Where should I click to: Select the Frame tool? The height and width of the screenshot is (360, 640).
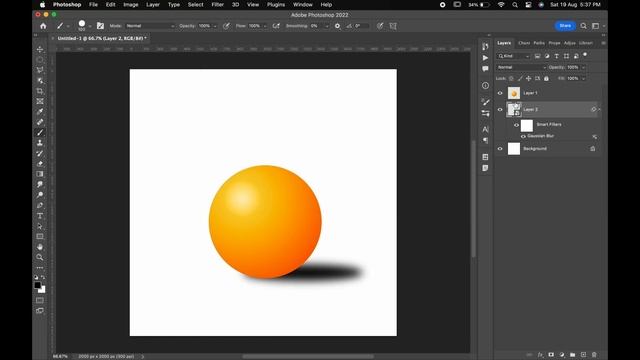40,101
